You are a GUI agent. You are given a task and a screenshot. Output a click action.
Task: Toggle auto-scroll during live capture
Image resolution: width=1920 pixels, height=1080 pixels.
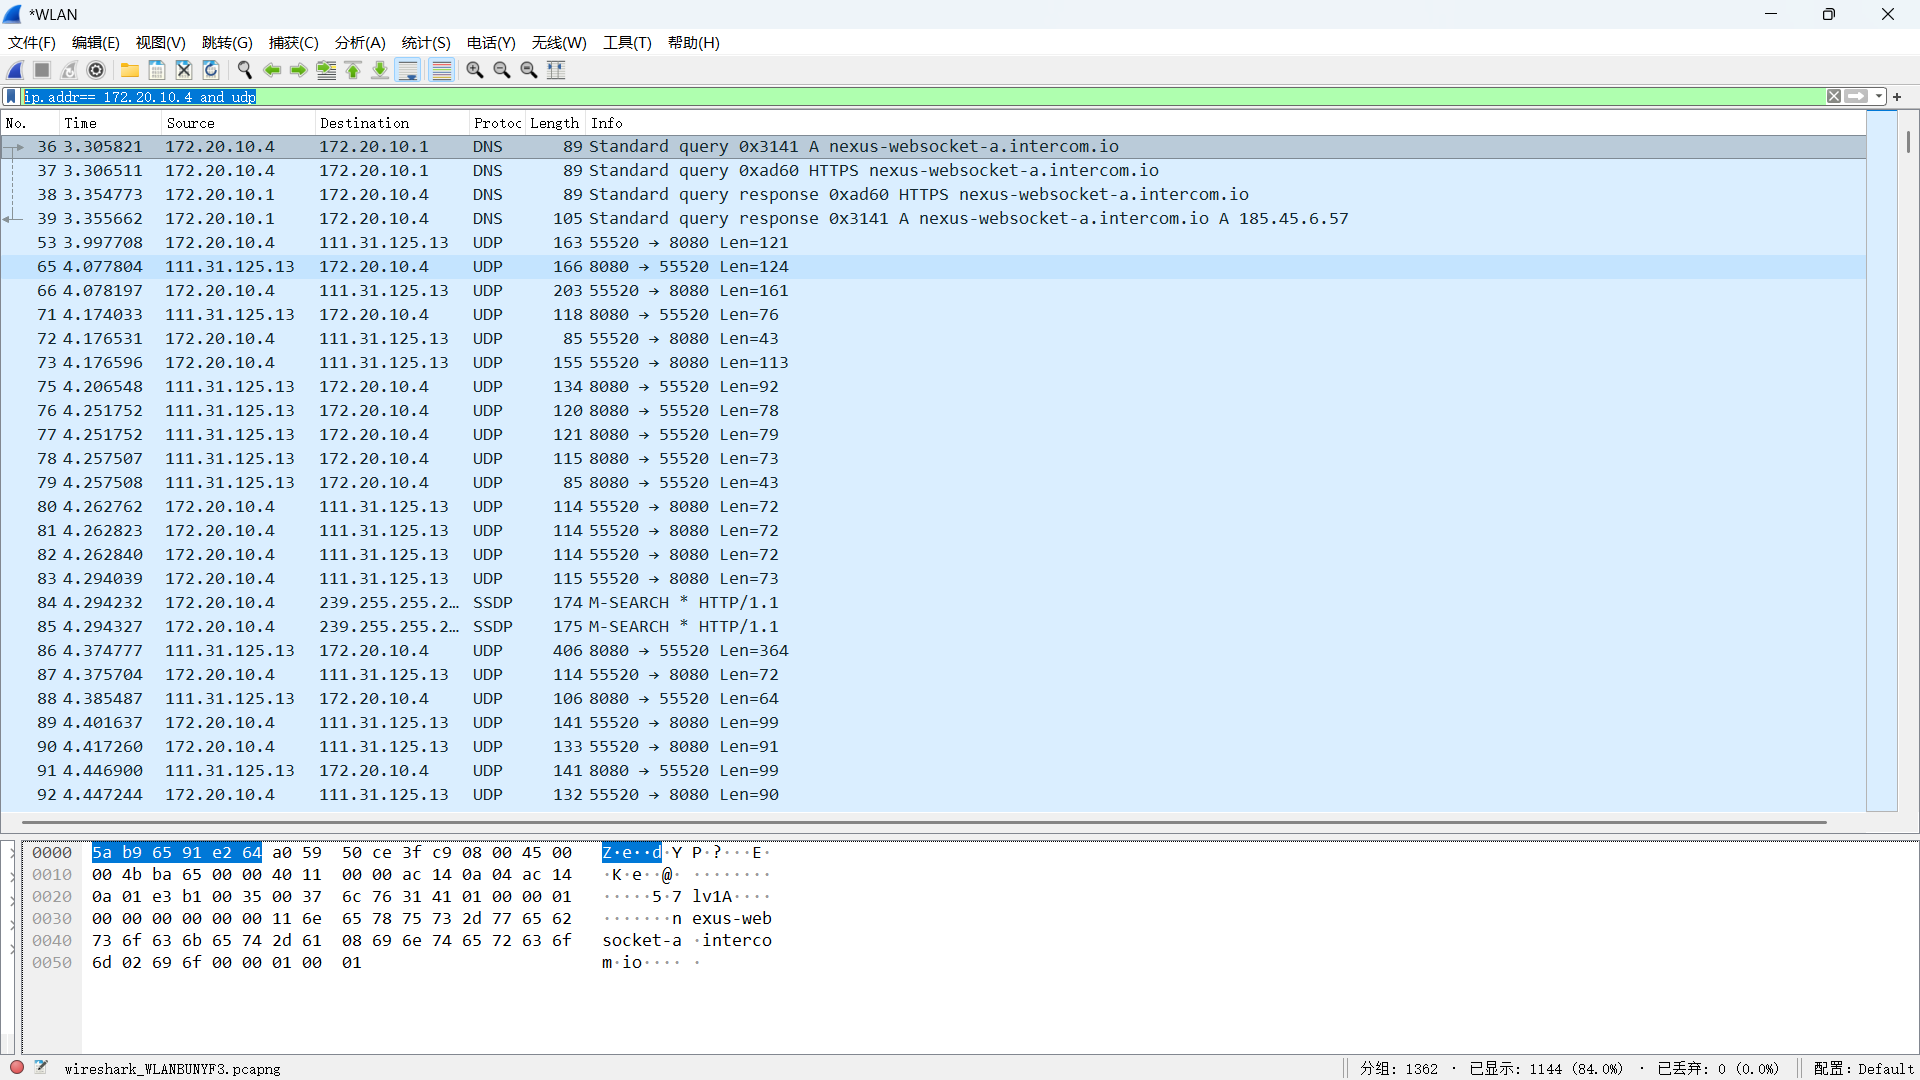pyautogui.click(x=408, y=70)
